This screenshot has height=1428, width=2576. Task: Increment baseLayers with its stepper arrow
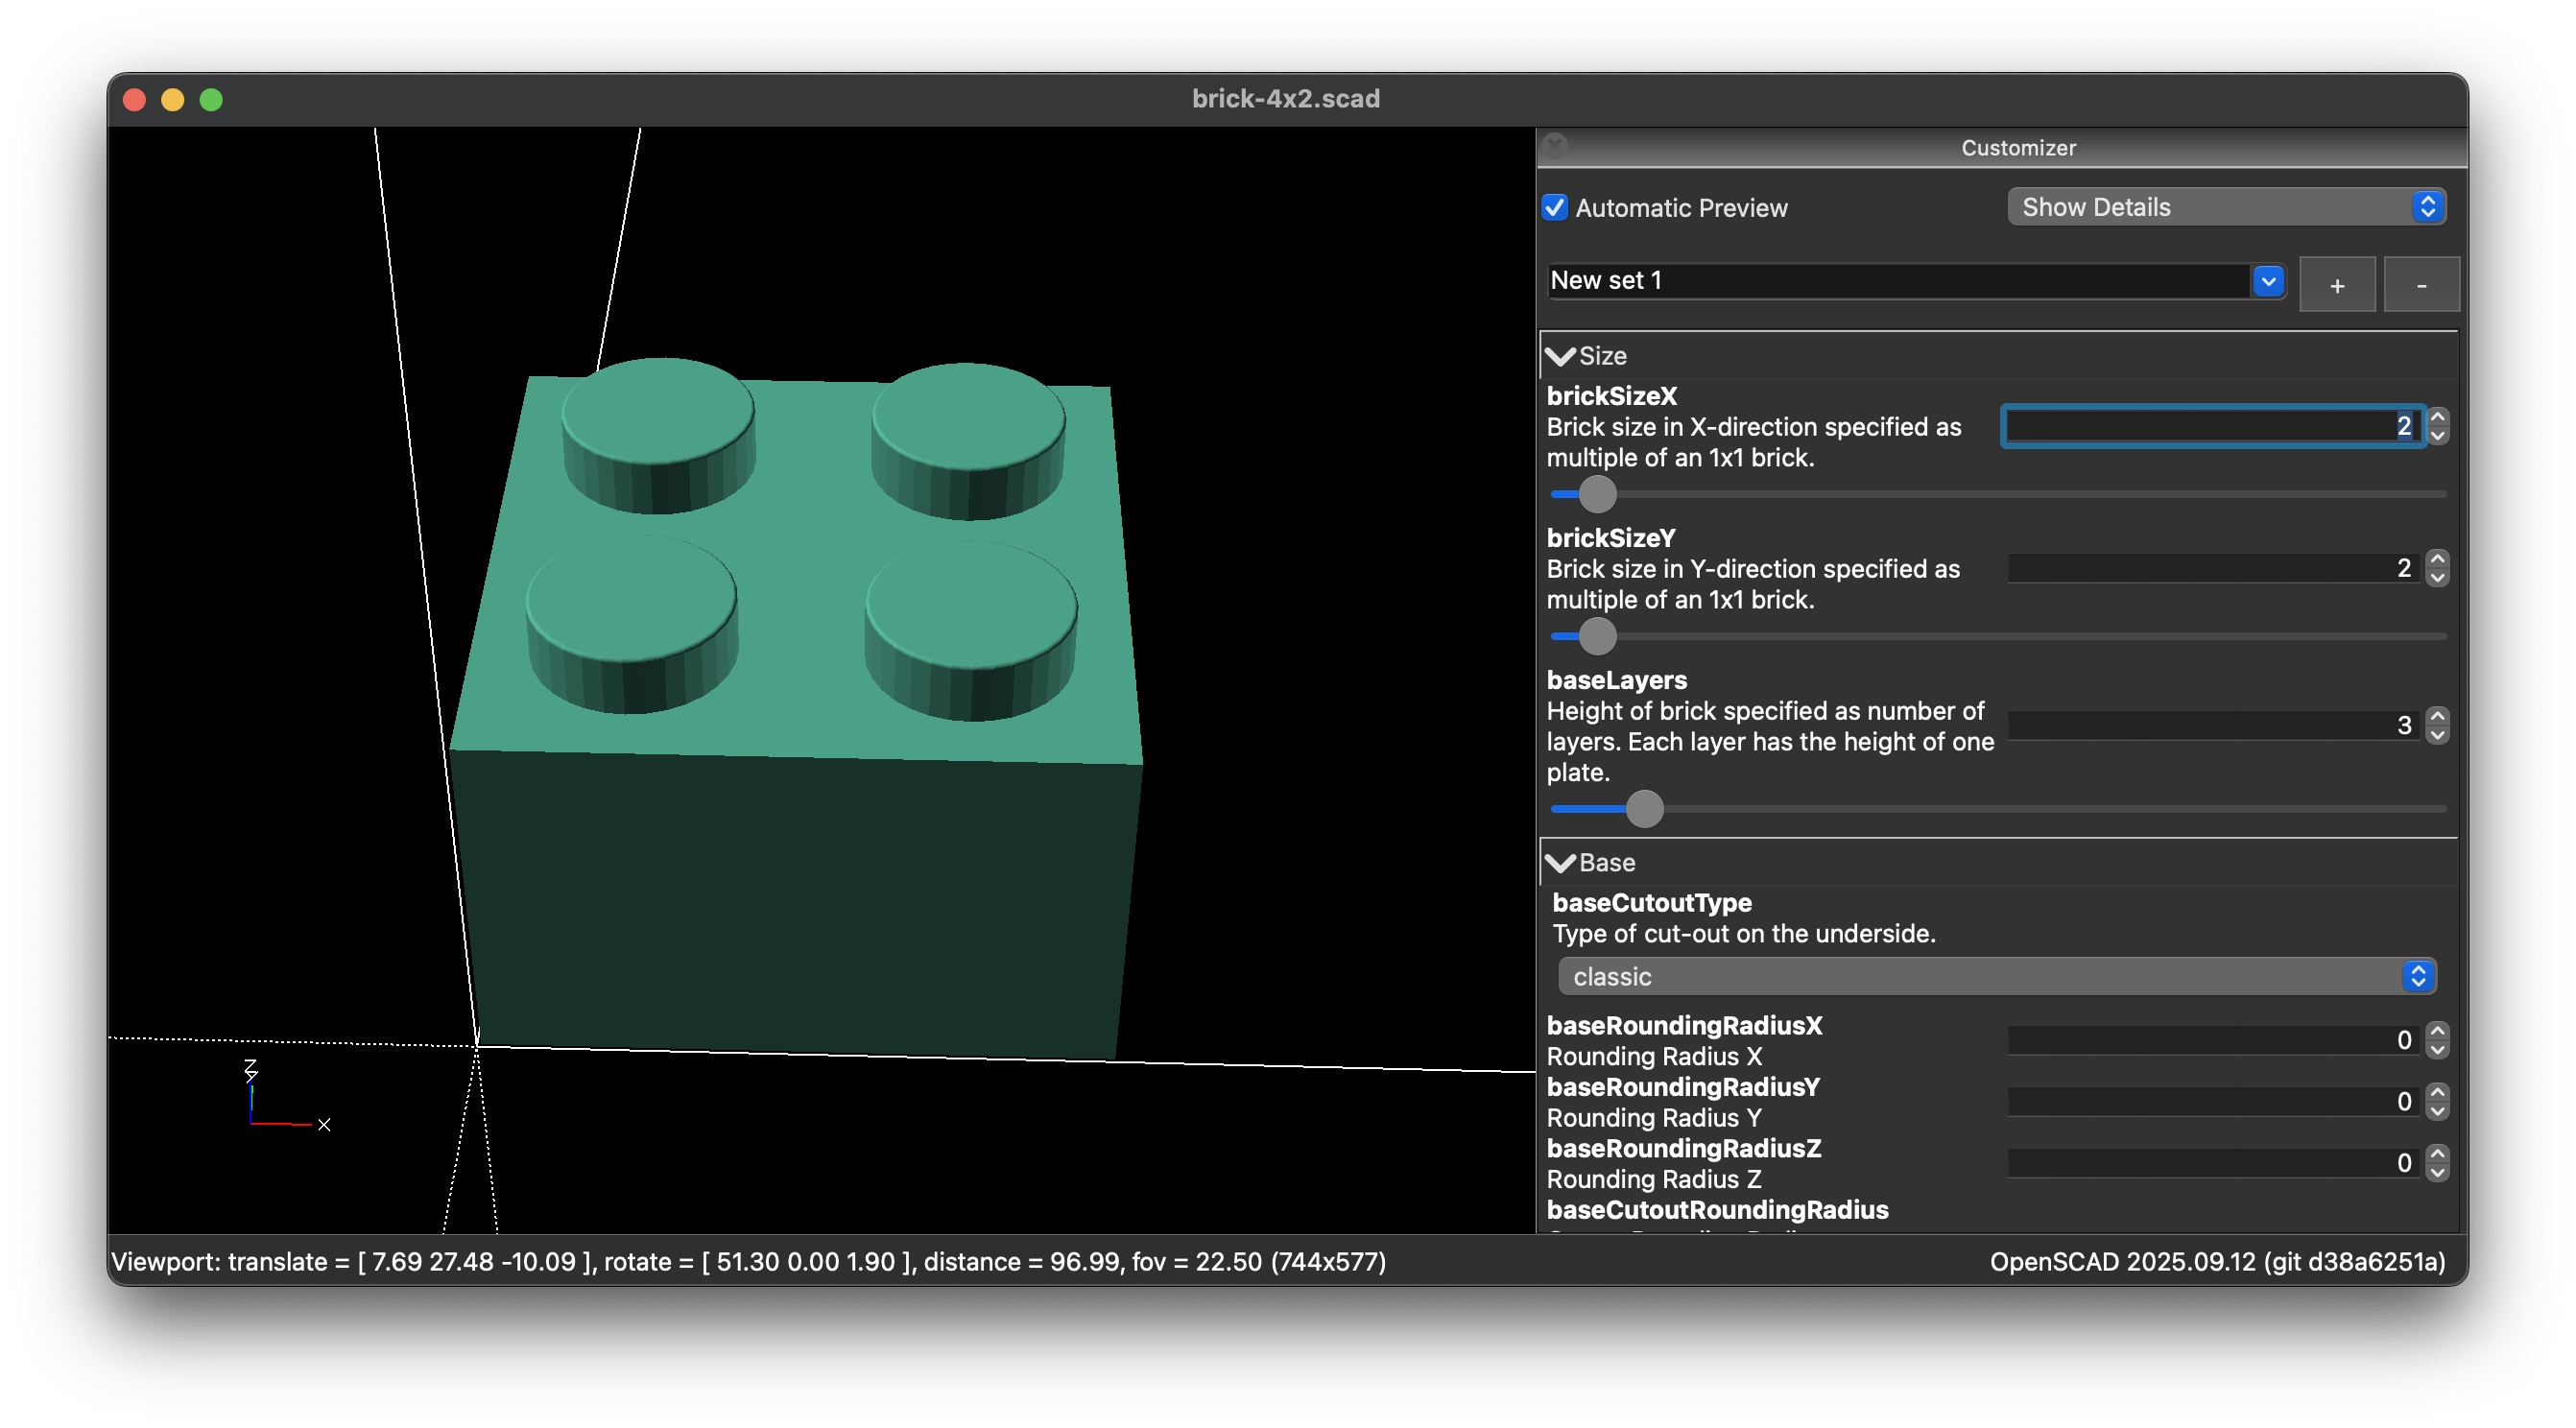(2437, 717)
